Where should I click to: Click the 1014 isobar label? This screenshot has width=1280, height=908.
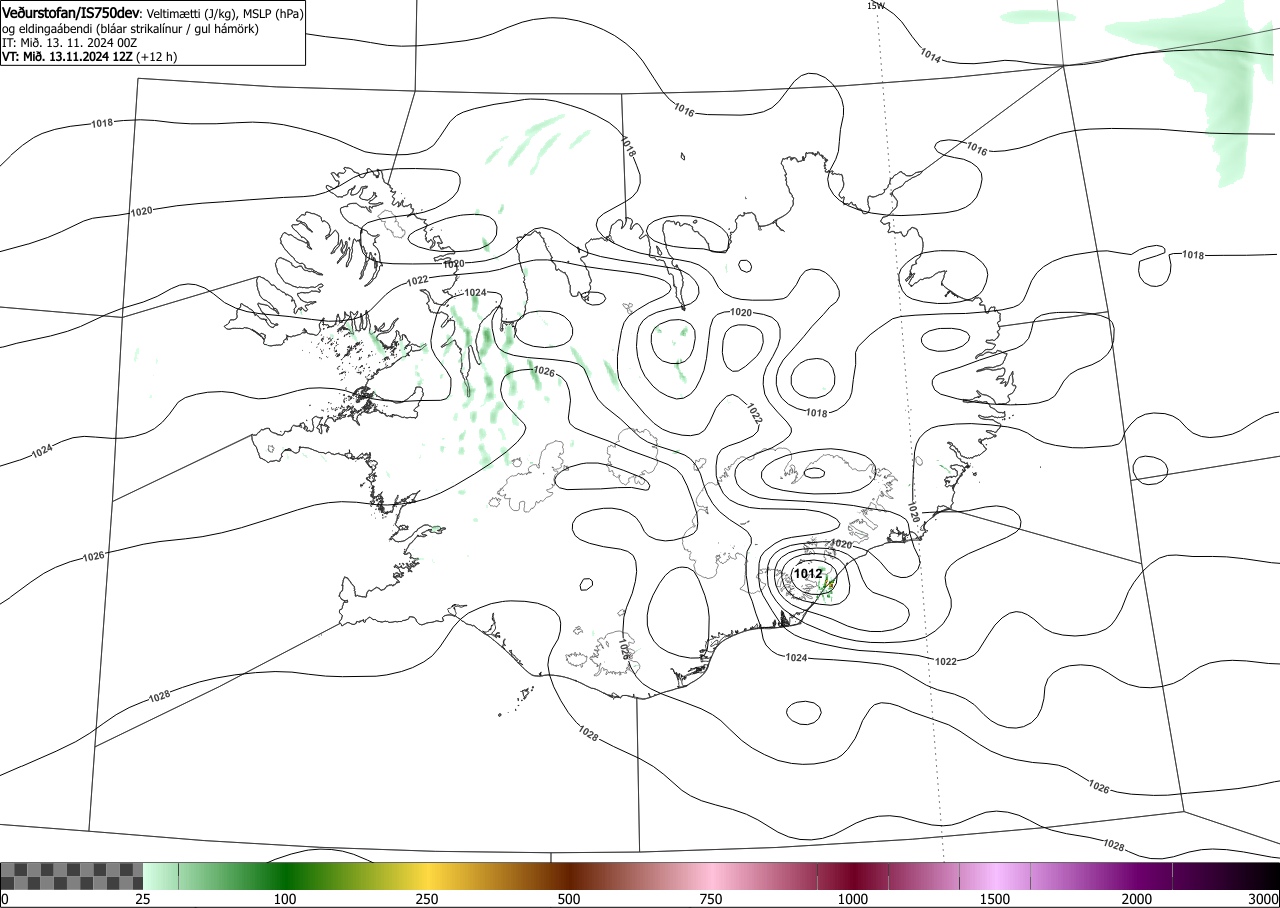(x=930, y=57)
